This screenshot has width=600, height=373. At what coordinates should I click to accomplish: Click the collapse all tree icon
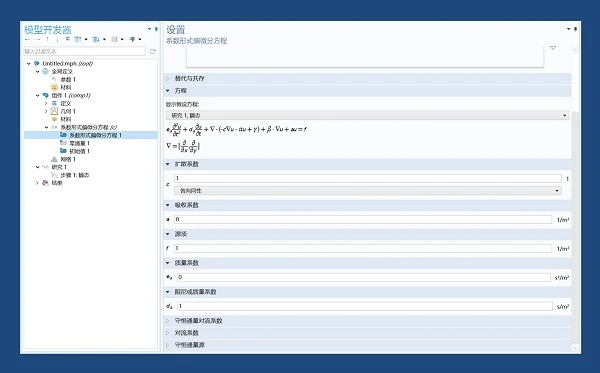78,39
